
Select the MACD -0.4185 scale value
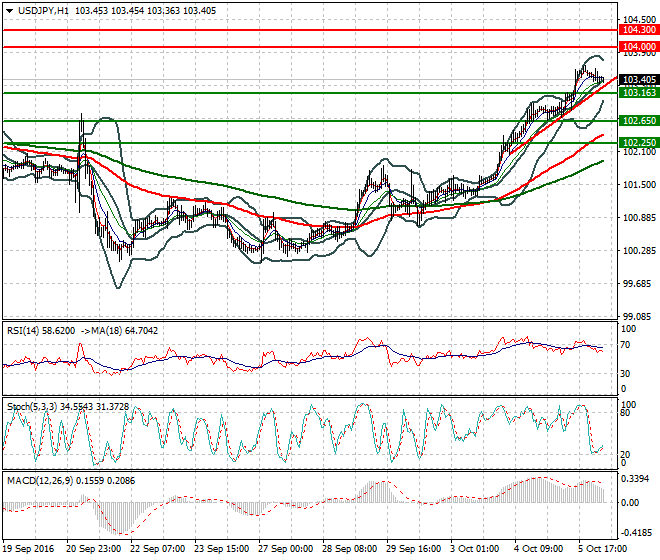637,533
